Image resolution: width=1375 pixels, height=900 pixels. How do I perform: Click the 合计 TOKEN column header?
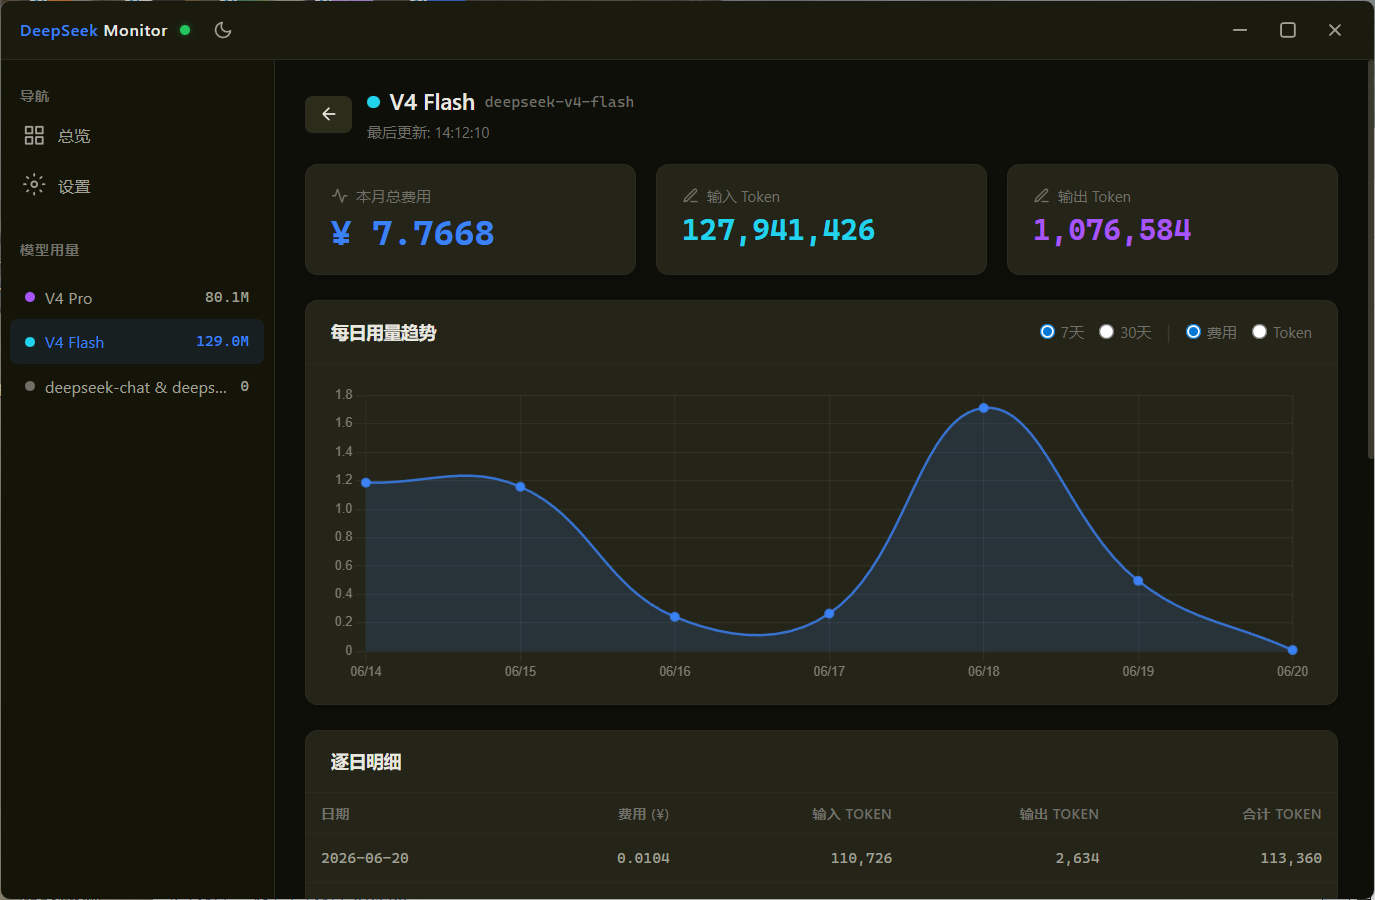[x=1282, y=814]
